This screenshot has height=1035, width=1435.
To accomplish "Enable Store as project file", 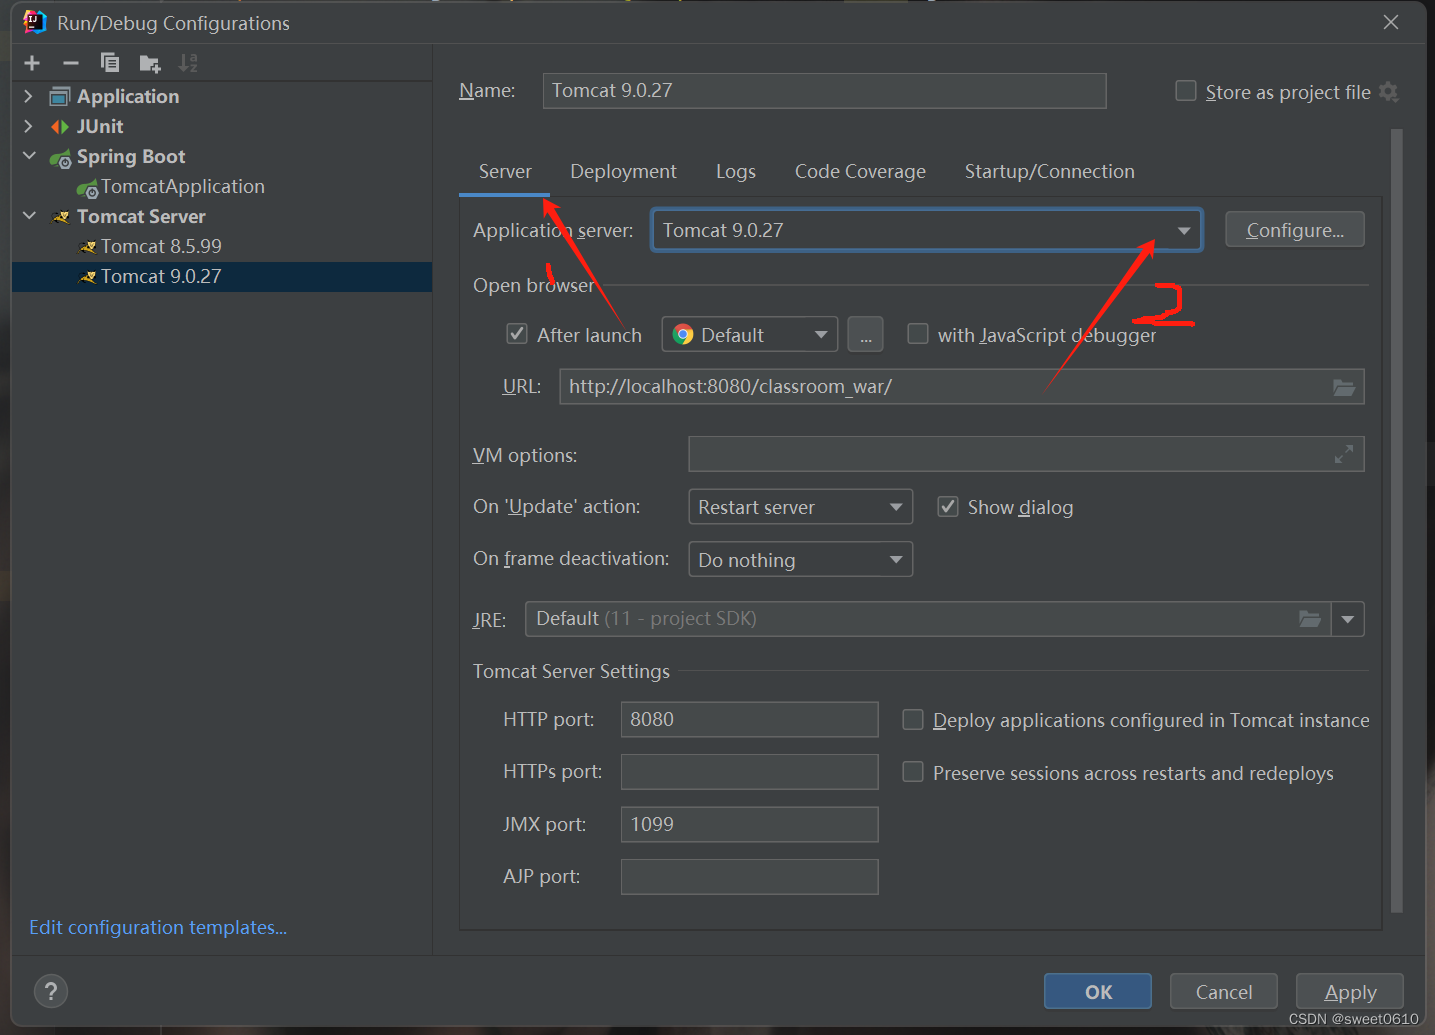I will [1186, 91].
